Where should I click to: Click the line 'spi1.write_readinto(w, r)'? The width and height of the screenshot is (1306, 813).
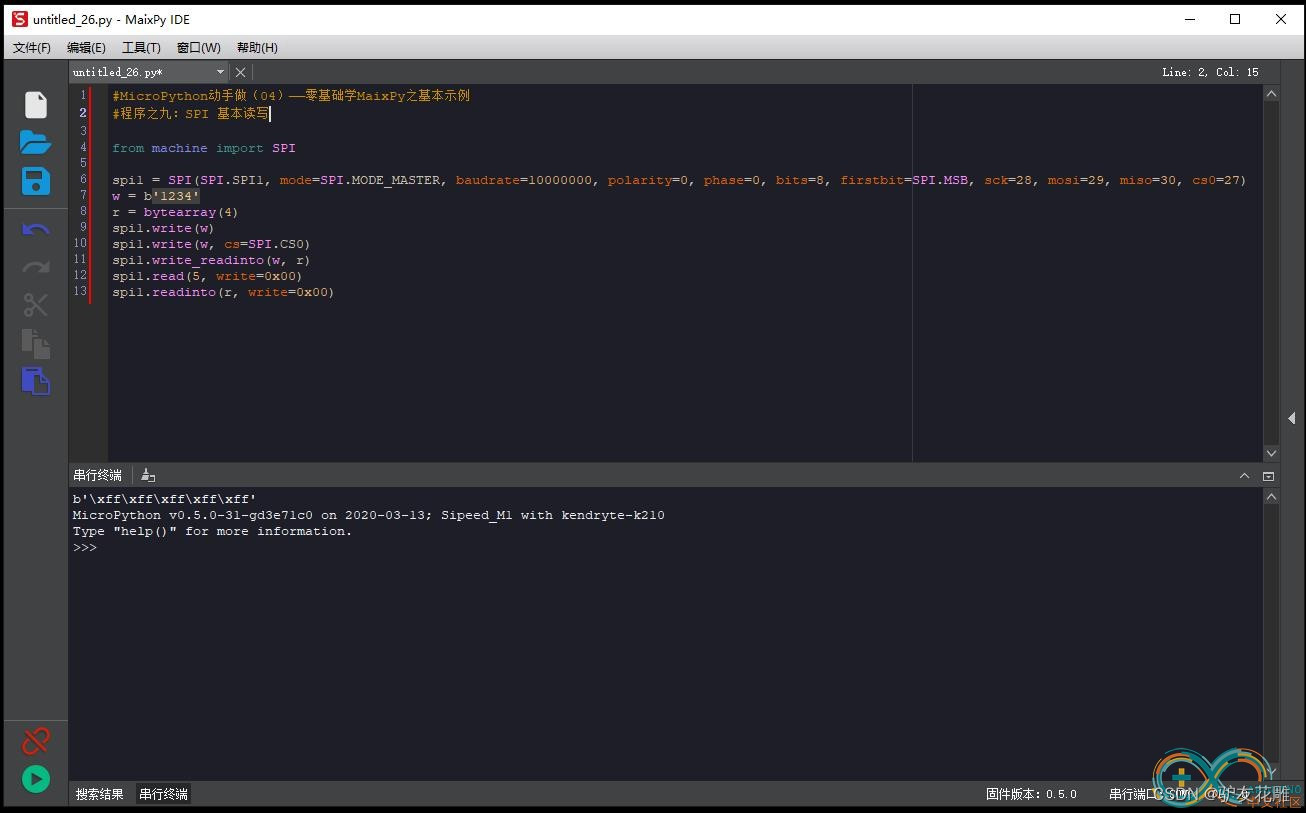(x=211, y=260)
